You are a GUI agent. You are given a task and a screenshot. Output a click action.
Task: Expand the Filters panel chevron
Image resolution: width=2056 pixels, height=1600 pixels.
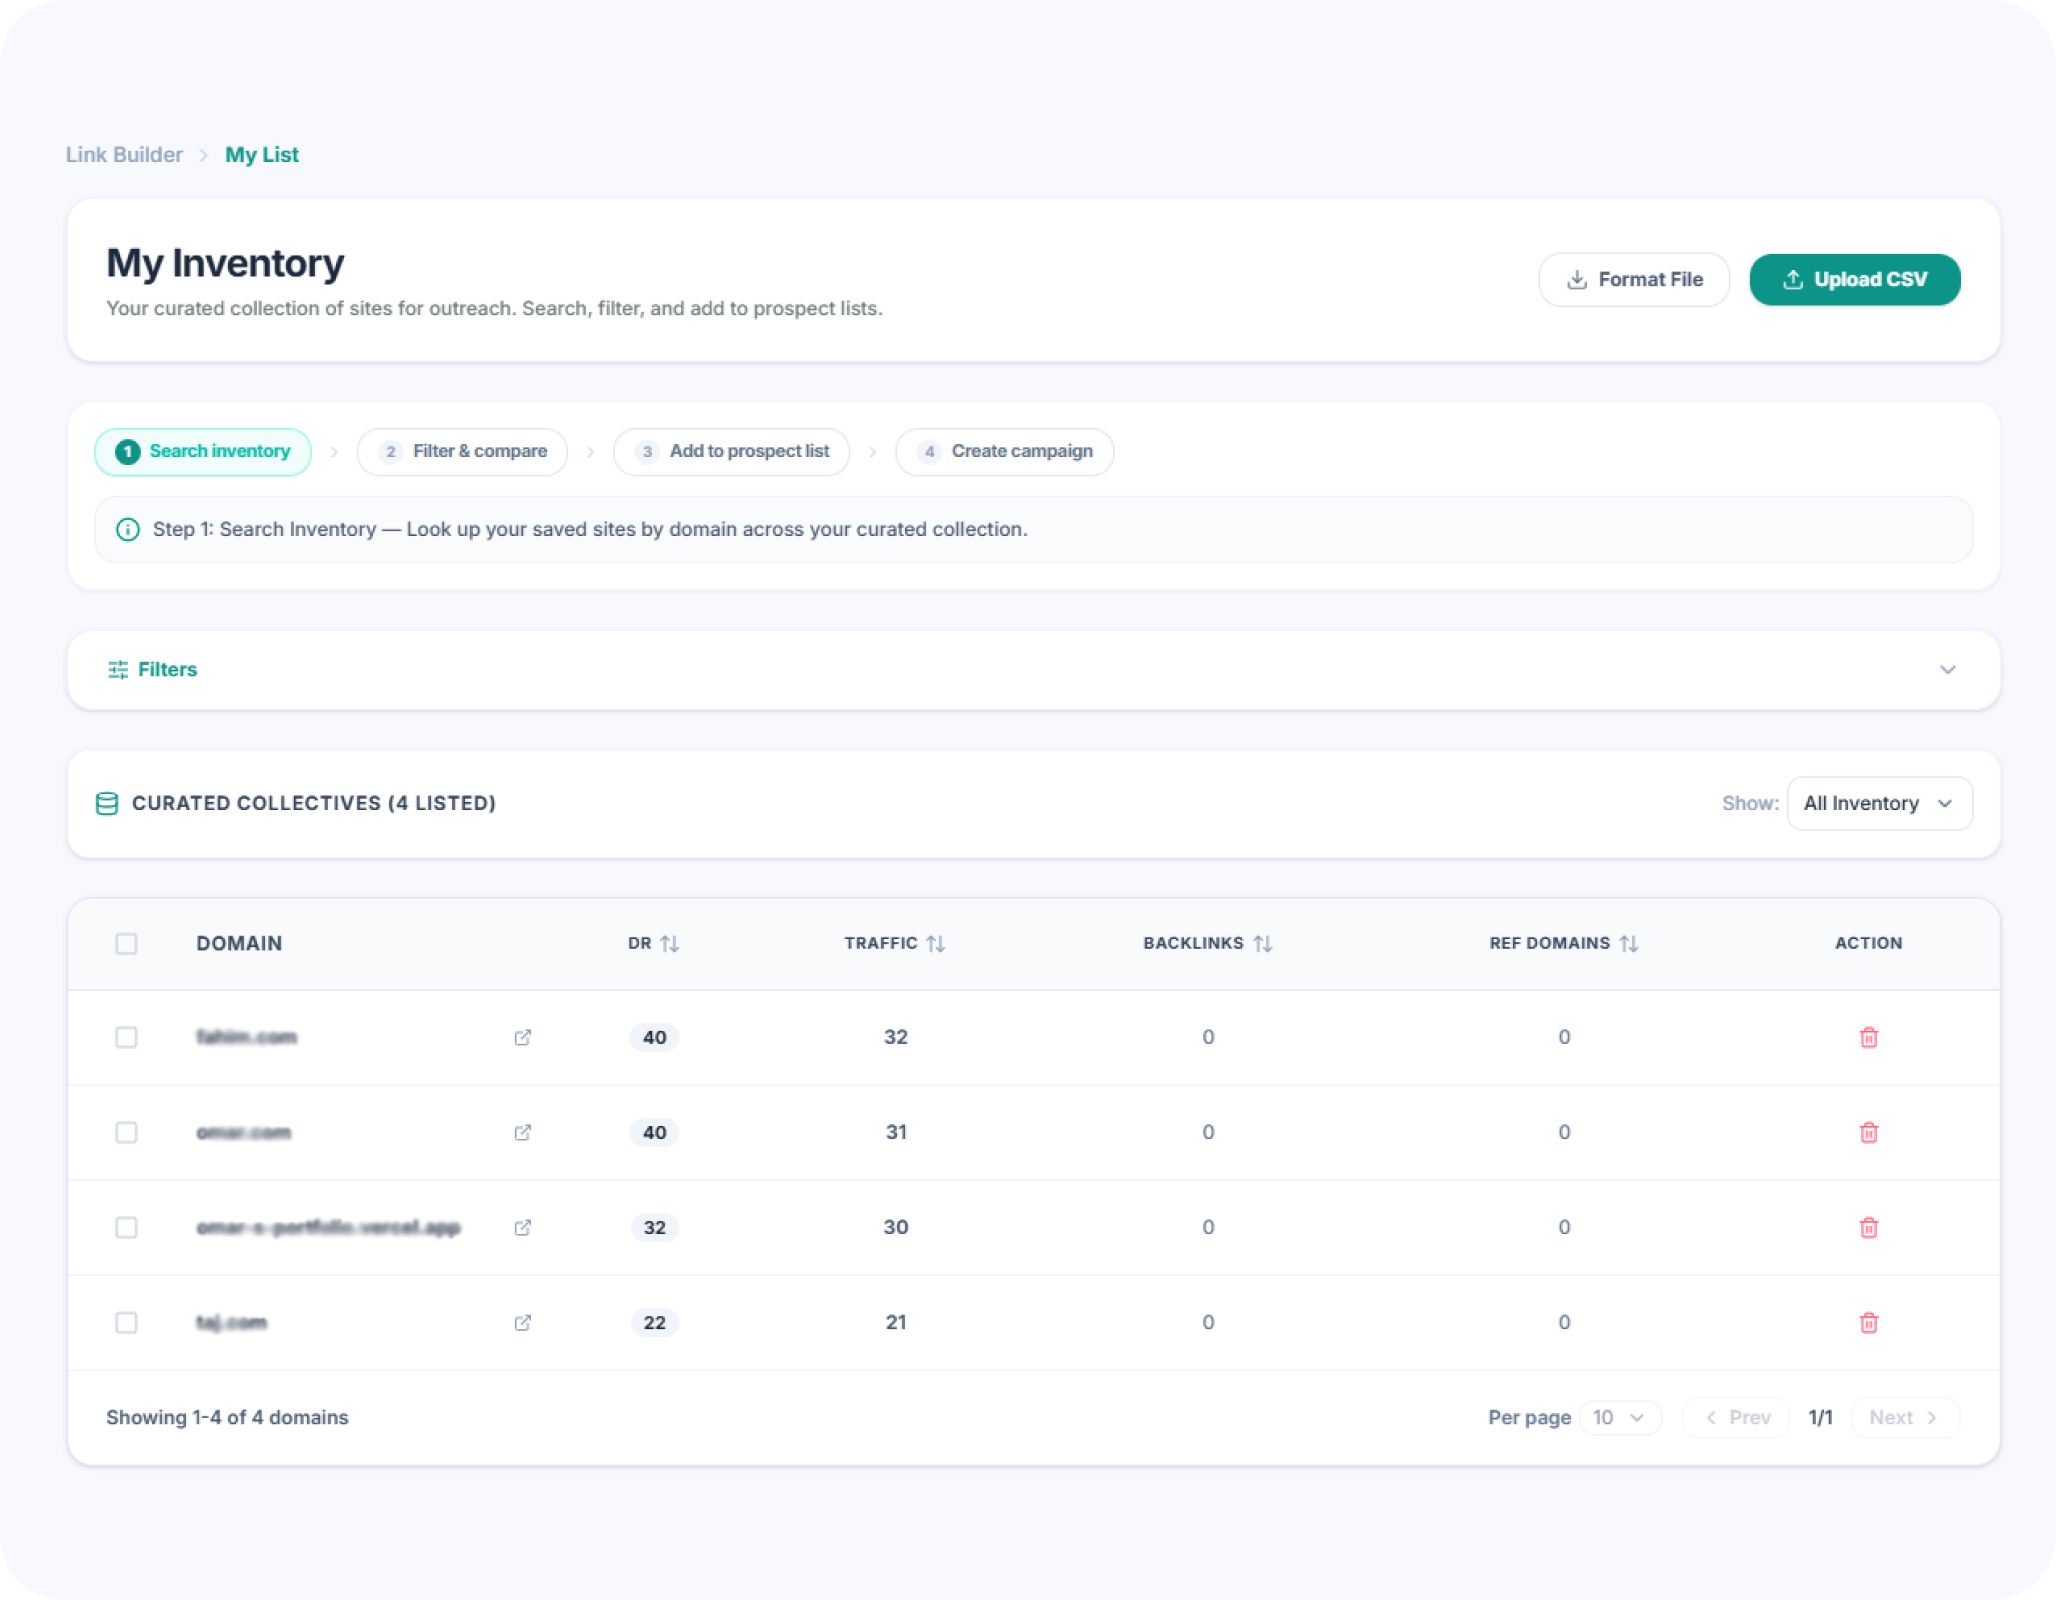click(x=1947, y=669)
